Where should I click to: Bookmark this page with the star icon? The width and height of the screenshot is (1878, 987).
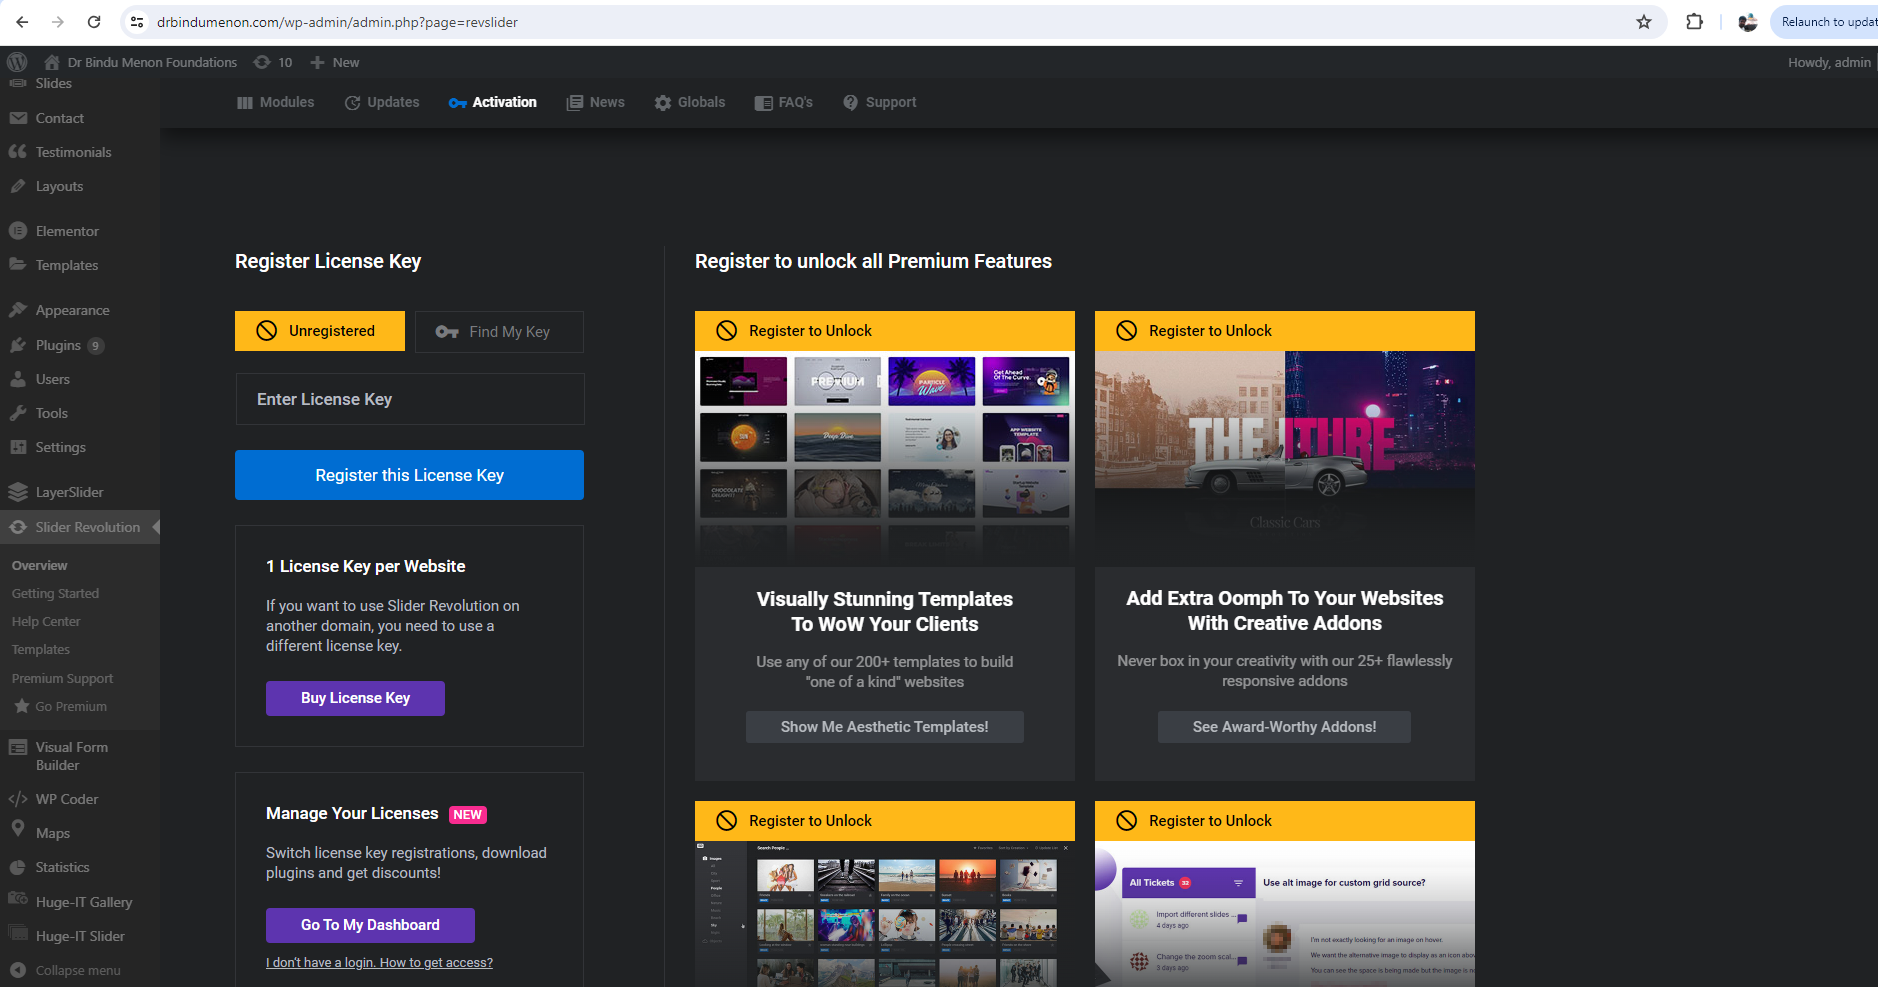1644,22
